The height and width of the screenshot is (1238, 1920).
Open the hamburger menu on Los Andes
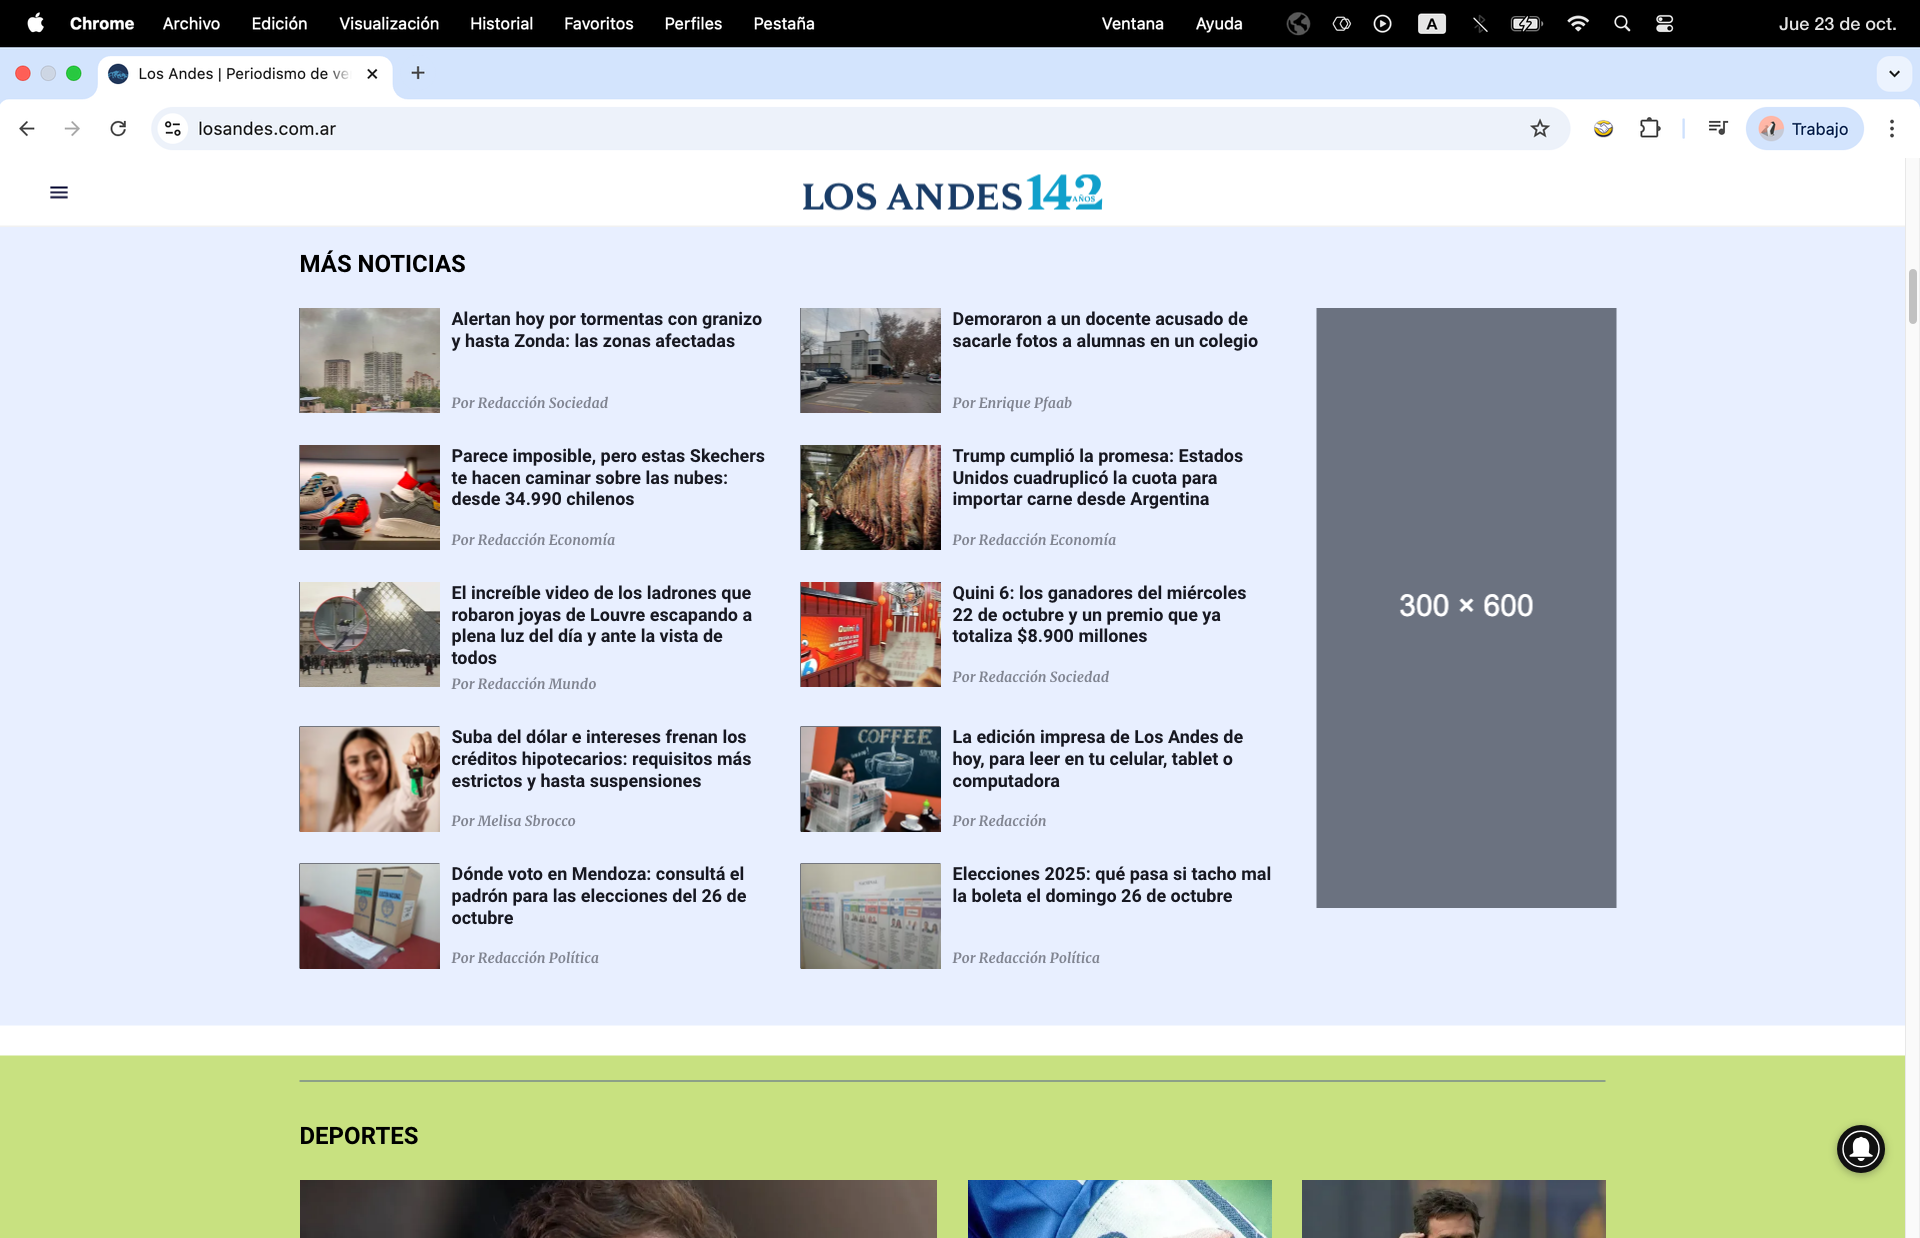[59, 192]
